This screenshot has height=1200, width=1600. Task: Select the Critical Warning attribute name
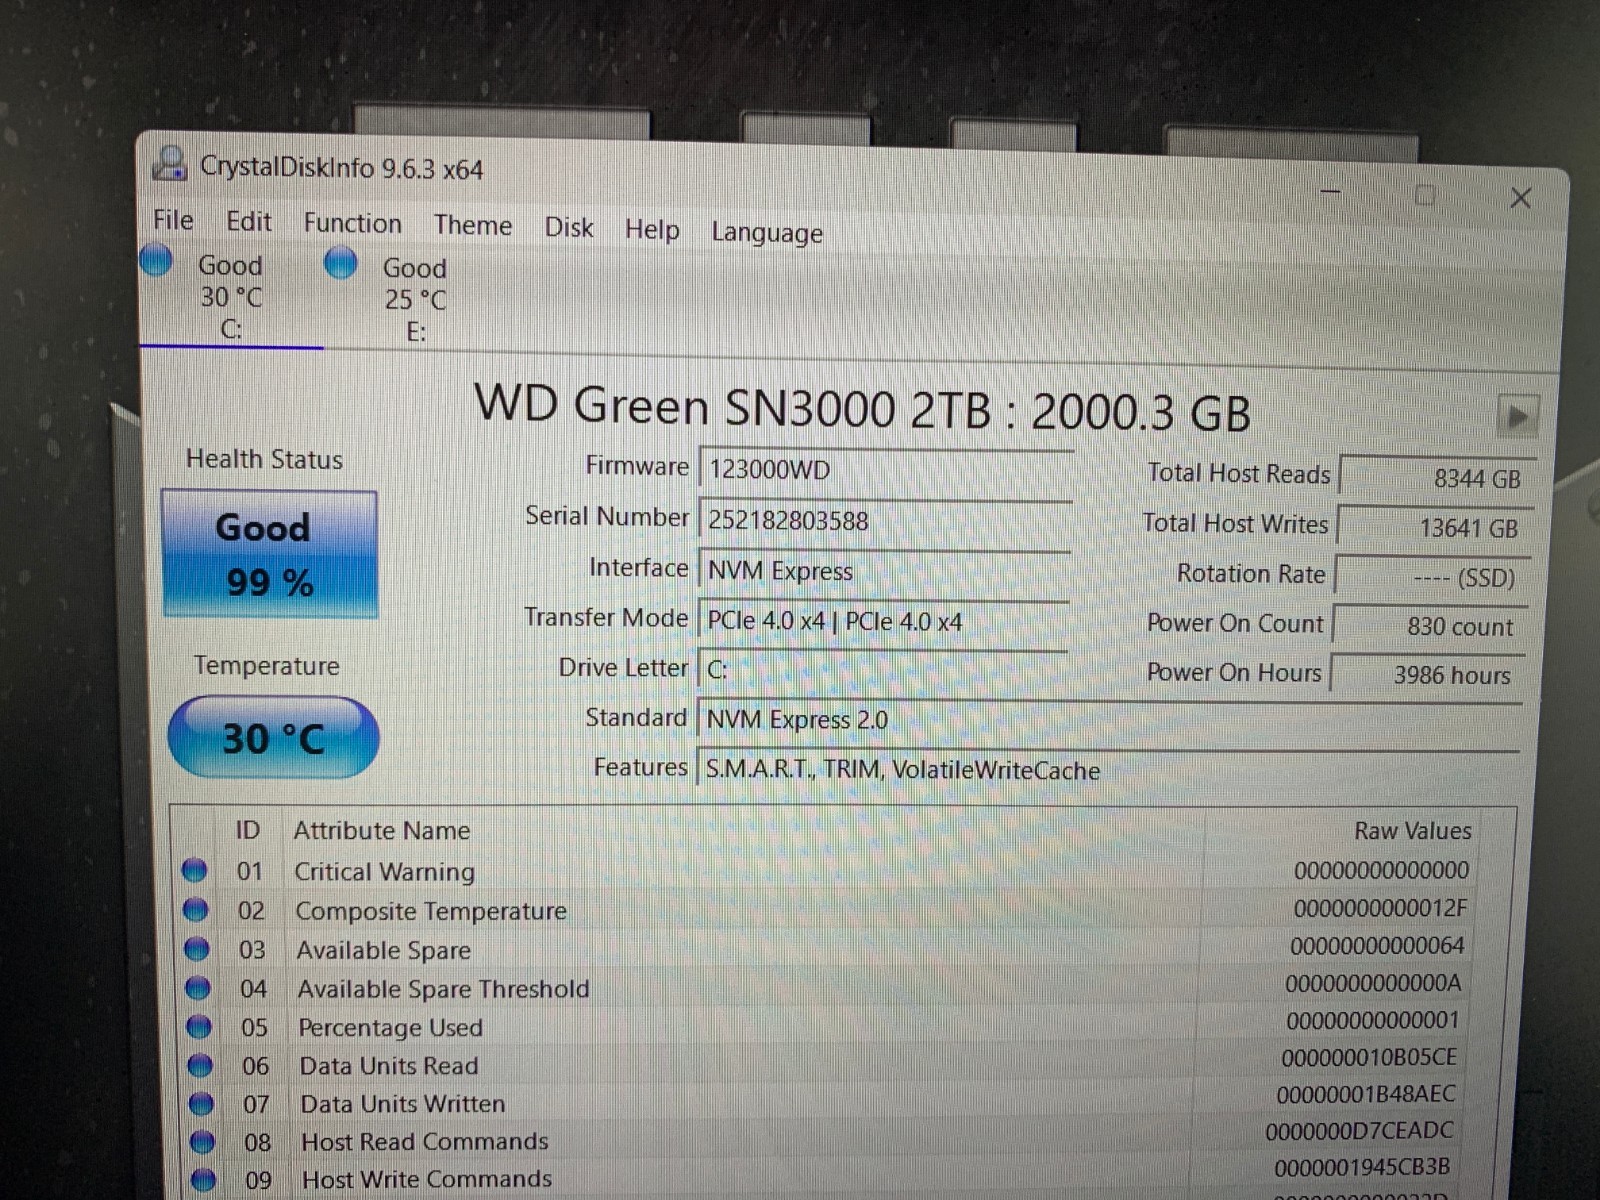[x=385, y=872]
